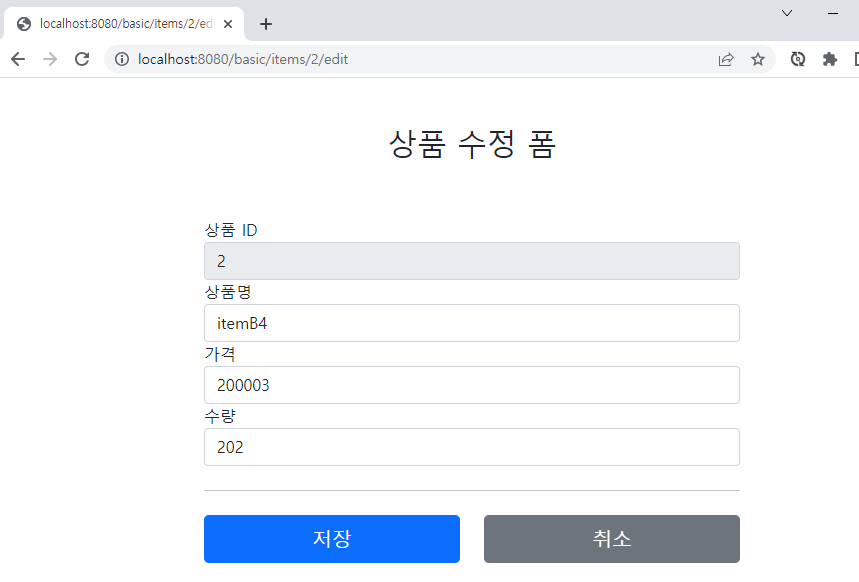Click the blue 저장 button
859x582 pixels.
click(332, 539)
